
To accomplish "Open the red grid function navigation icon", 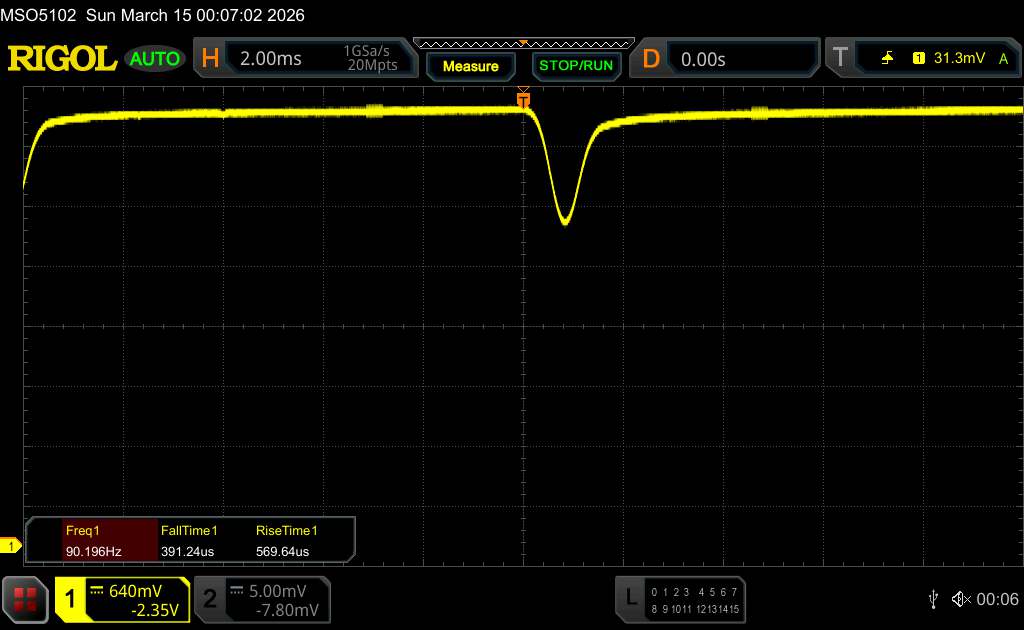I will (x=26, y=598).
